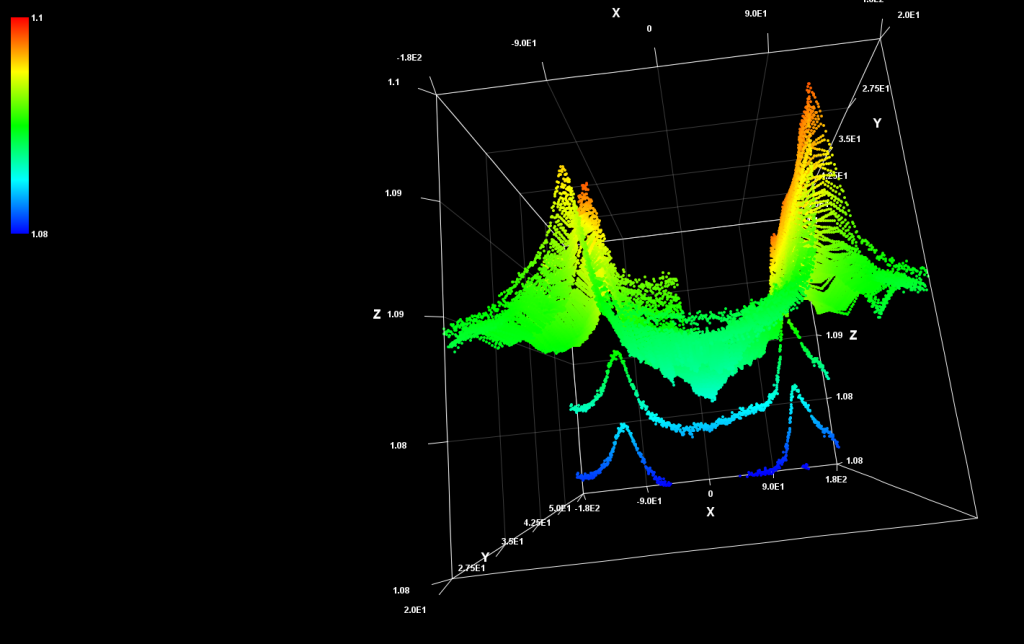Select the -1.8E2 tick label on the top X axis
The image size is (1024, 644).
[409, 57]
